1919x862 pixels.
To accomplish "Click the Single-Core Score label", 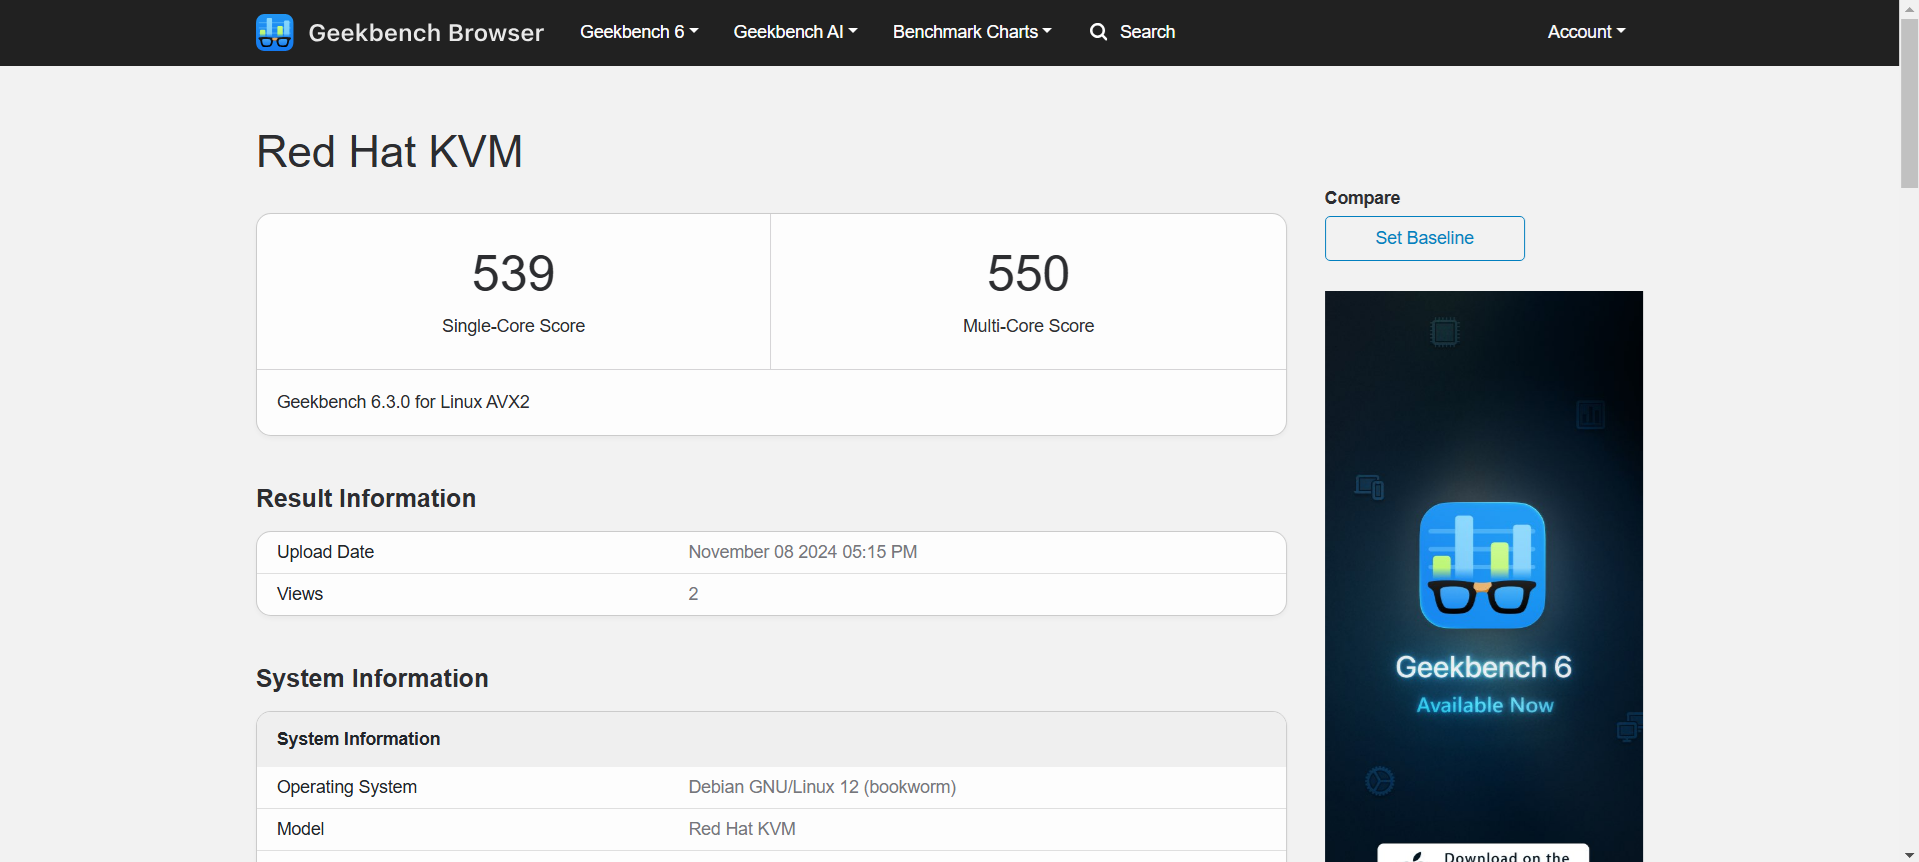I will [x=513, y=326].
